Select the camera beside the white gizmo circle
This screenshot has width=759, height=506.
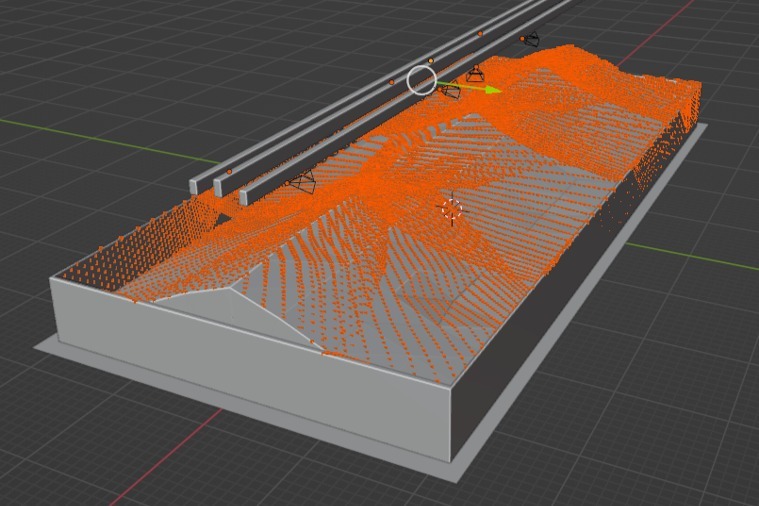(450, 91)
